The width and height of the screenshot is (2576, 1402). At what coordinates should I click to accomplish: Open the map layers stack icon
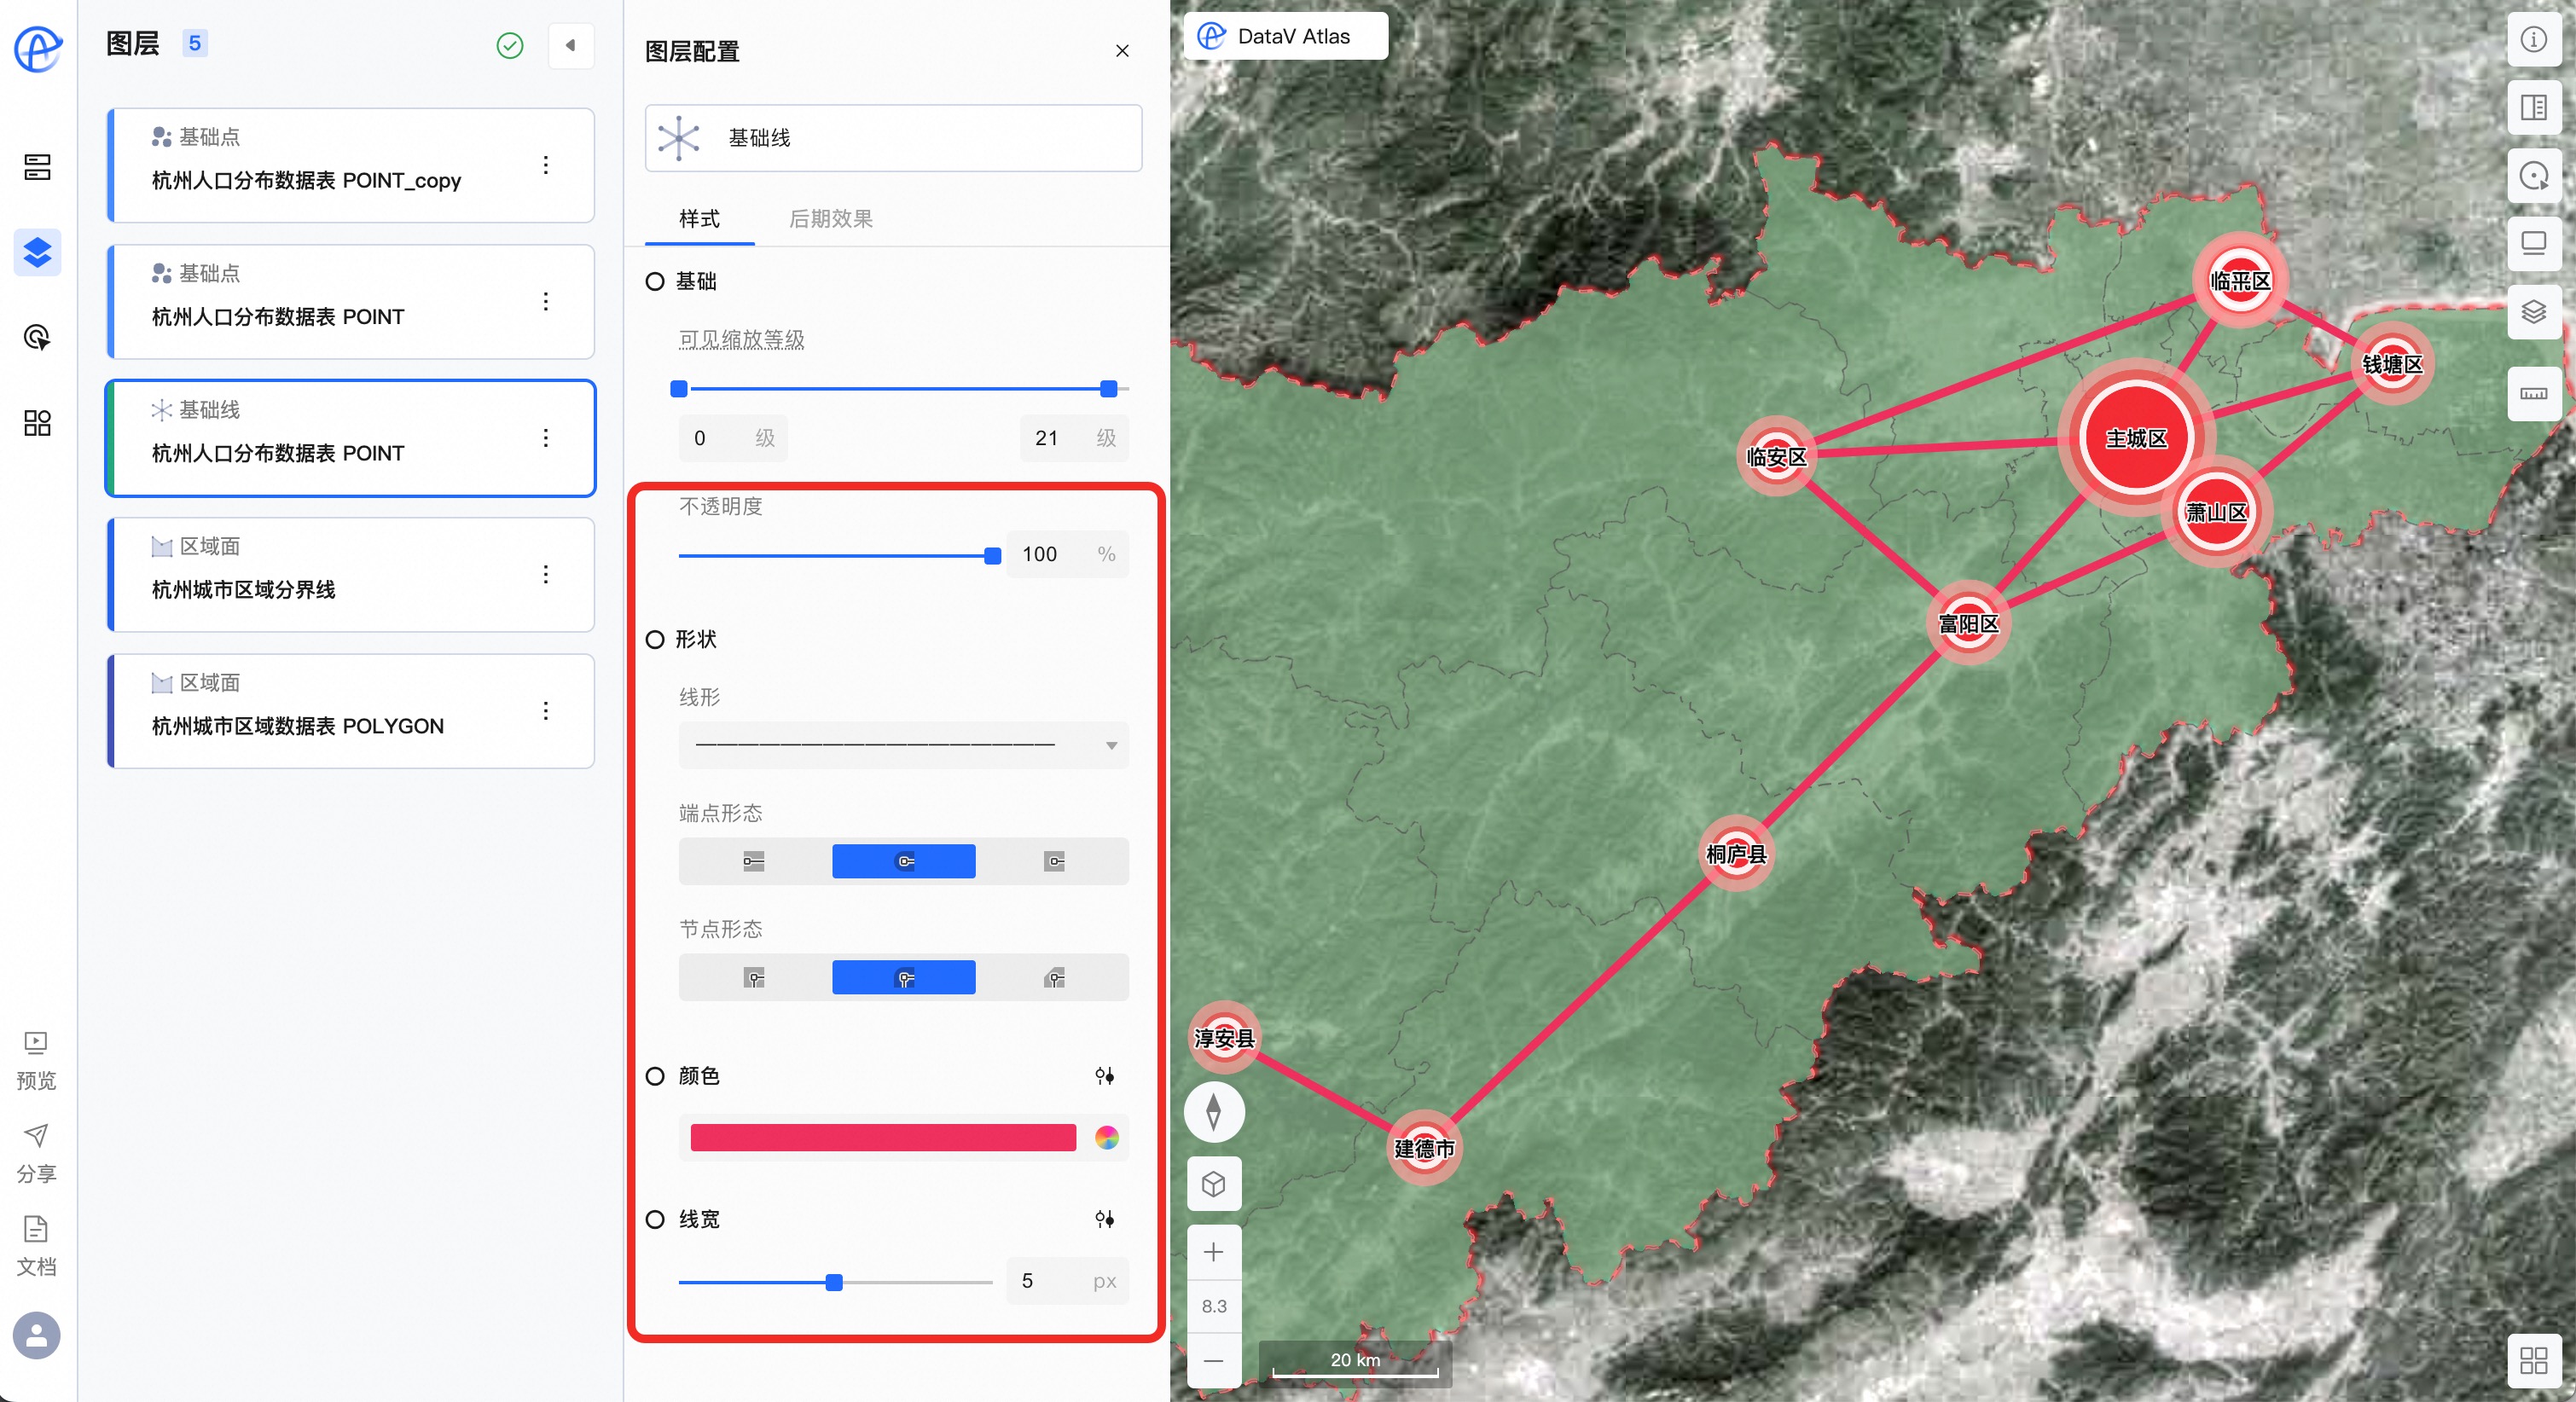tap(2533, 313)
